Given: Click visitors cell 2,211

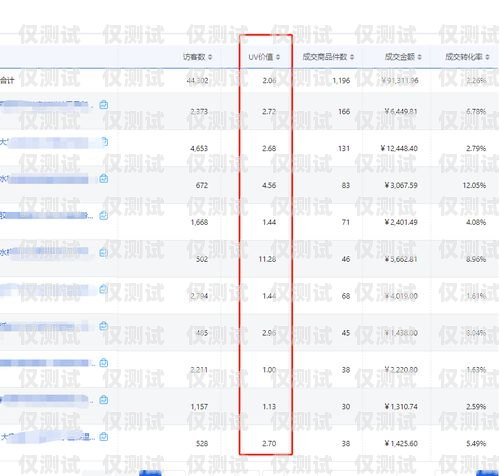Looking at the screenshot, I should point(199,370).
